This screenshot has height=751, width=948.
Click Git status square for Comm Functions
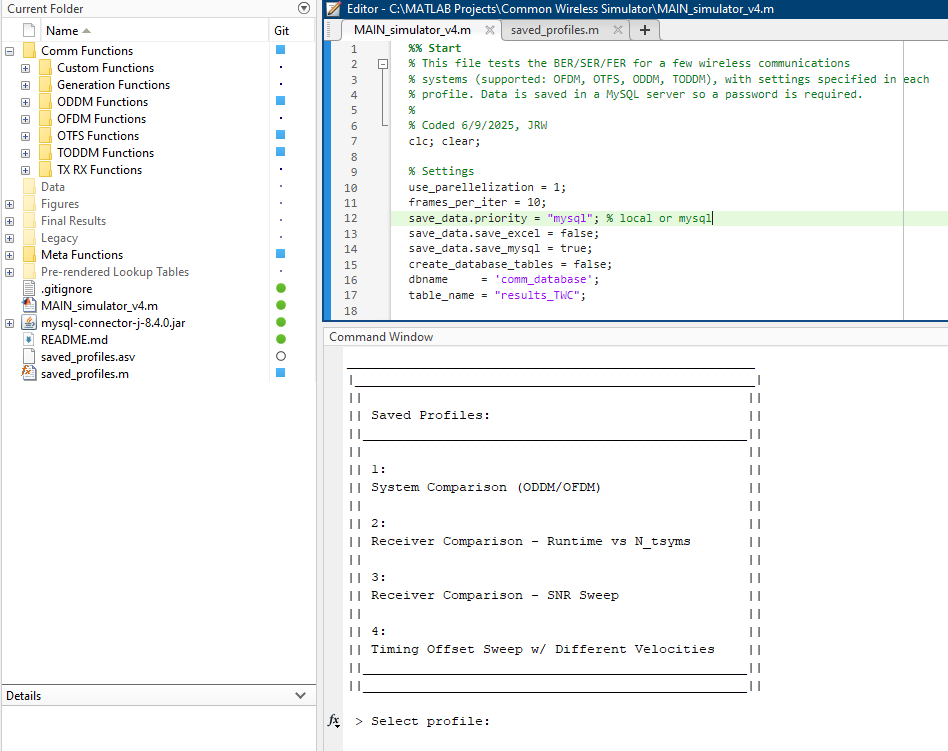pyautogui.click(x=281, y=50)
